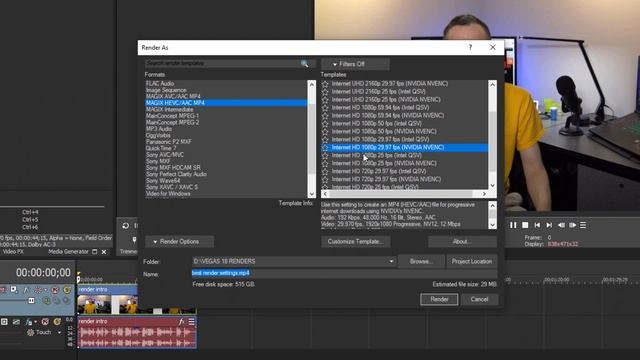Click the Templates list scroll-down arrow

tap(492, 185)
